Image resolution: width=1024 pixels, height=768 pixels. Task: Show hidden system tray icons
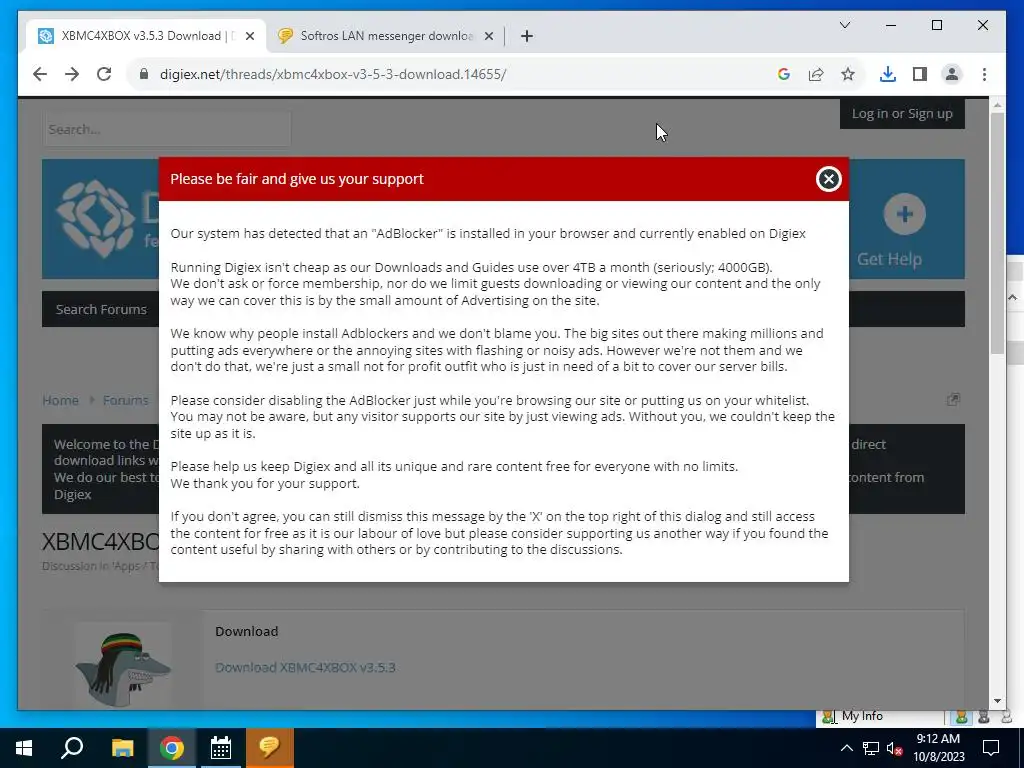(846, 748)
